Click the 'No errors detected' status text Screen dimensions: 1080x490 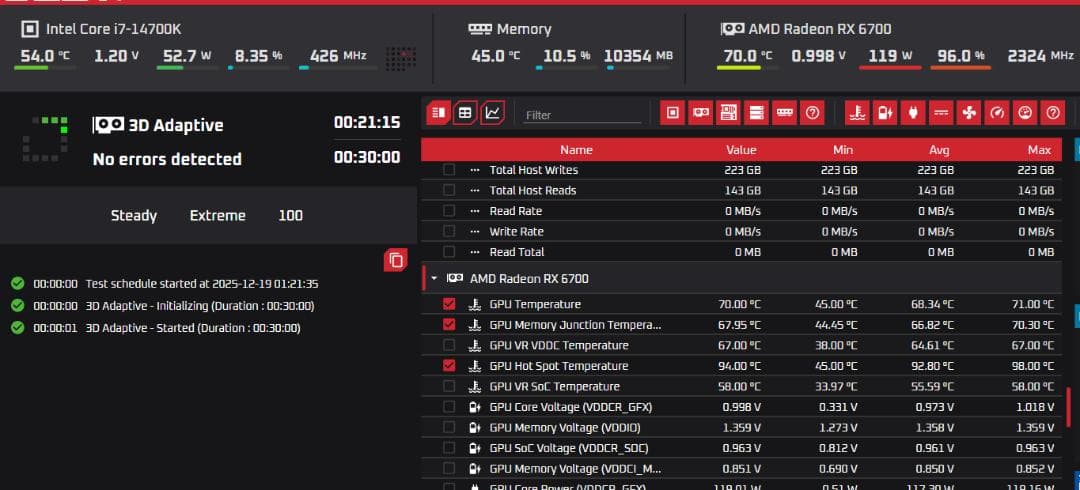(x=167, y=159)
